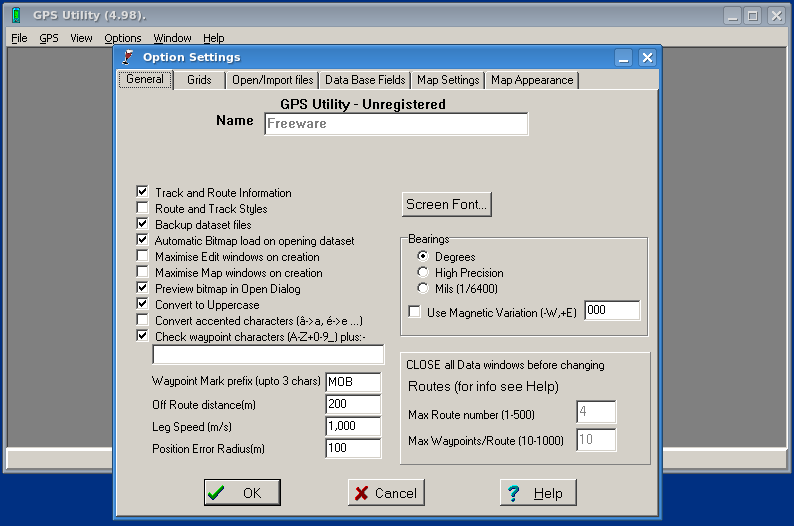Toggle Preview bitmap in Open Dialog

[142, 288]
